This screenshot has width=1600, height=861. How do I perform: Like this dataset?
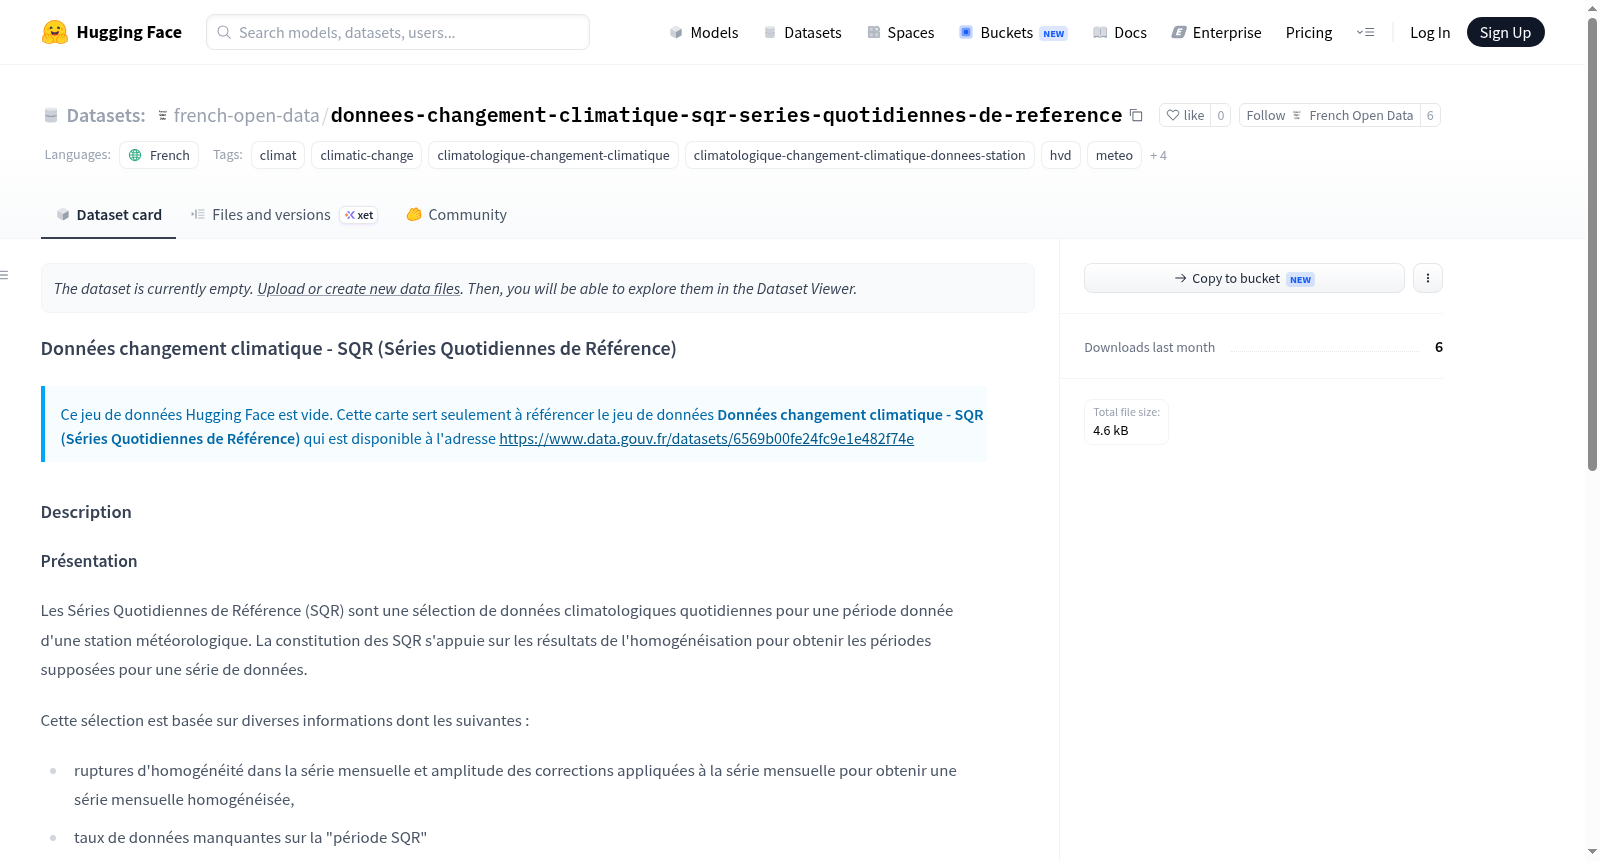[x=1185, y=115]
